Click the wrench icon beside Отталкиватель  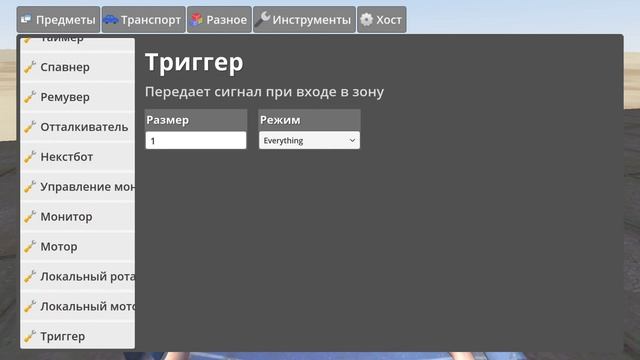tap(30, 127)
